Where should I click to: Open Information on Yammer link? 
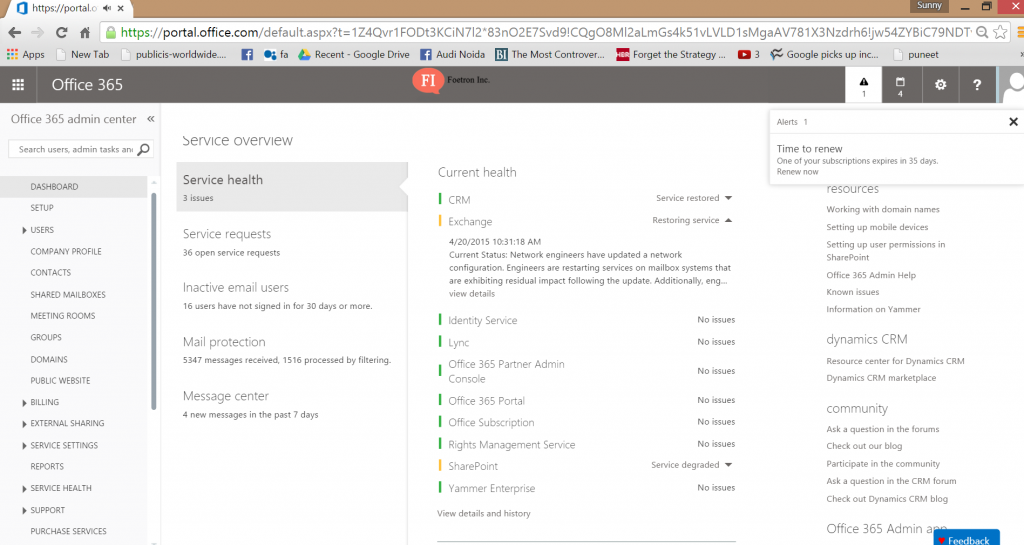pyautogui.click(x=873, y=309)
